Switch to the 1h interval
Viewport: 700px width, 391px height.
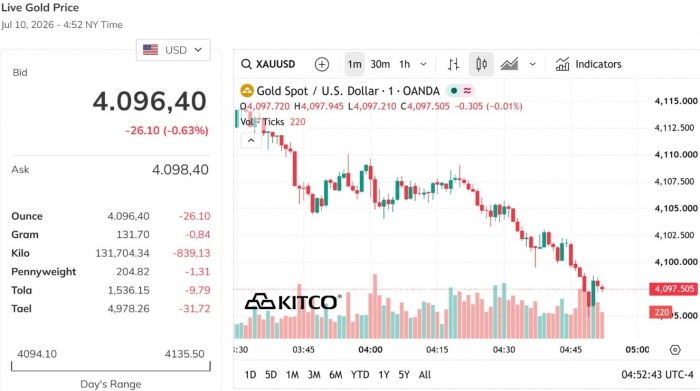(404, 64)
